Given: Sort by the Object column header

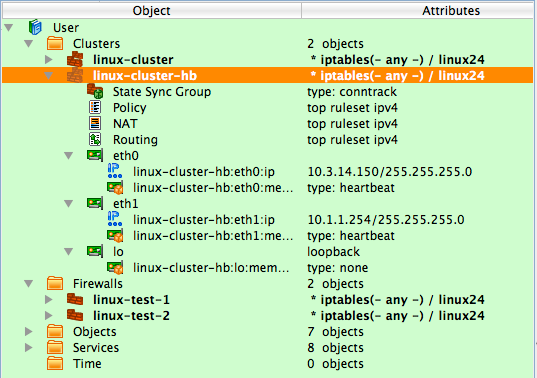Looking at the screenshot, I should click(151, 10).
